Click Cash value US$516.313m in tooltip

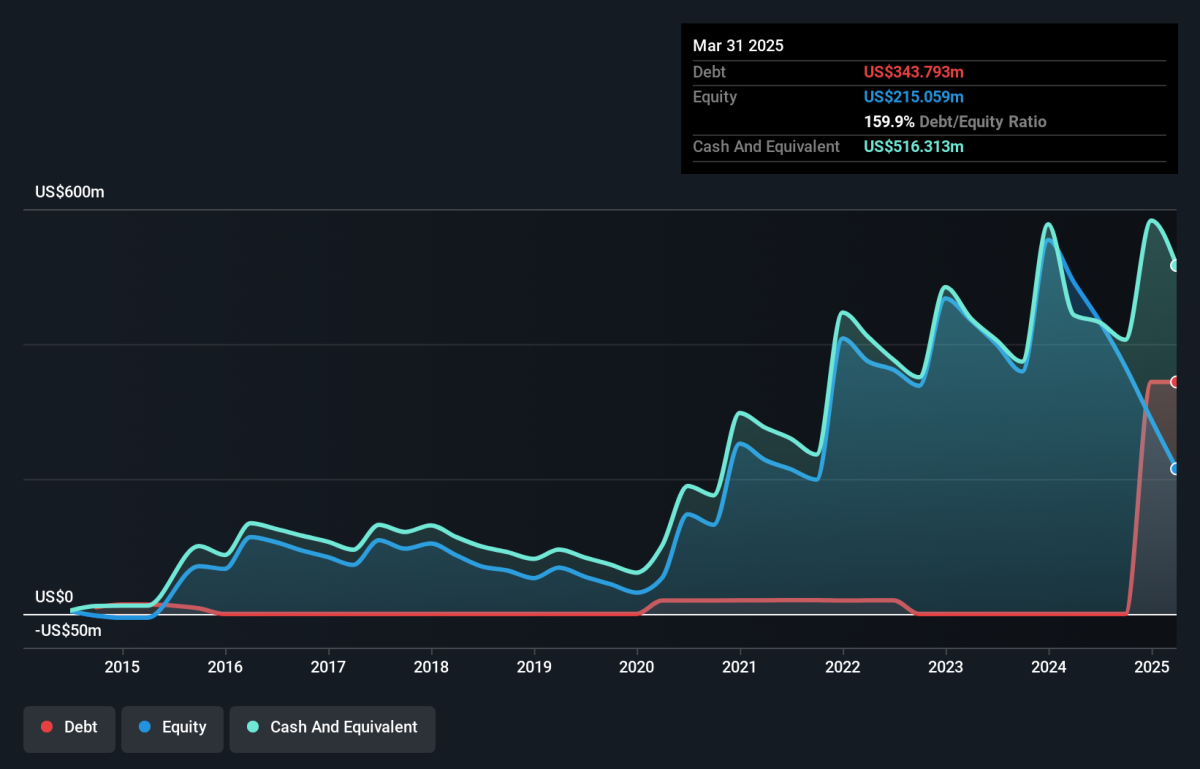pyautogui.click(x=914, y=147)
